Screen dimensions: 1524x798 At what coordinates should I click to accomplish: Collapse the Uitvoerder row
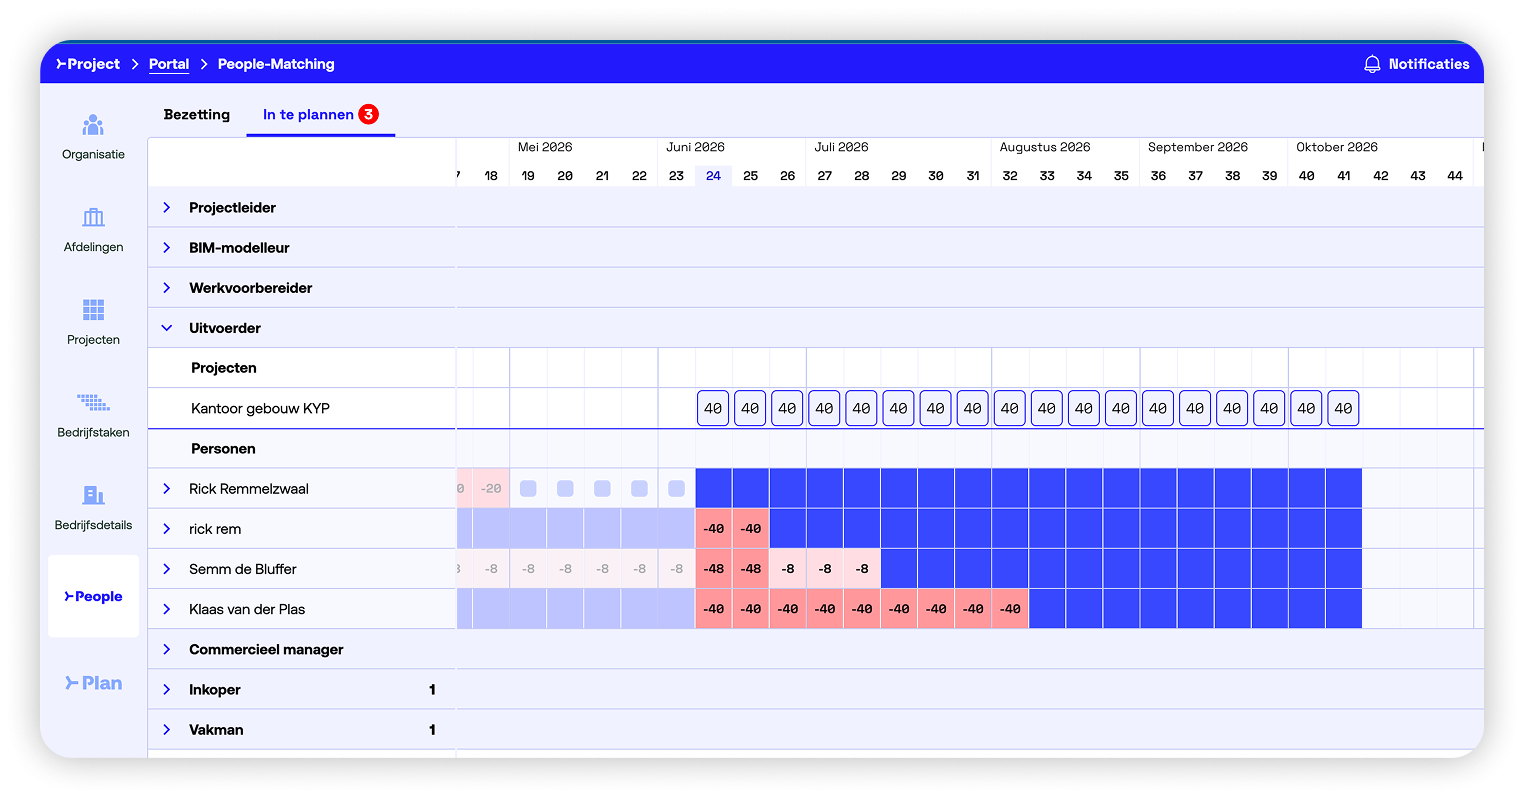tap(167, 328)
